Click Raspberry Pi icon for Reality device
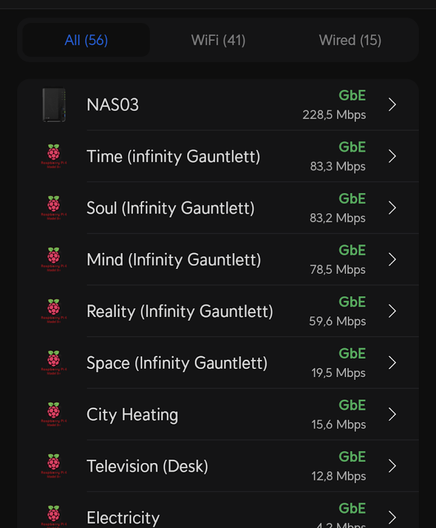The image size is (436, 528). [54, 310]
